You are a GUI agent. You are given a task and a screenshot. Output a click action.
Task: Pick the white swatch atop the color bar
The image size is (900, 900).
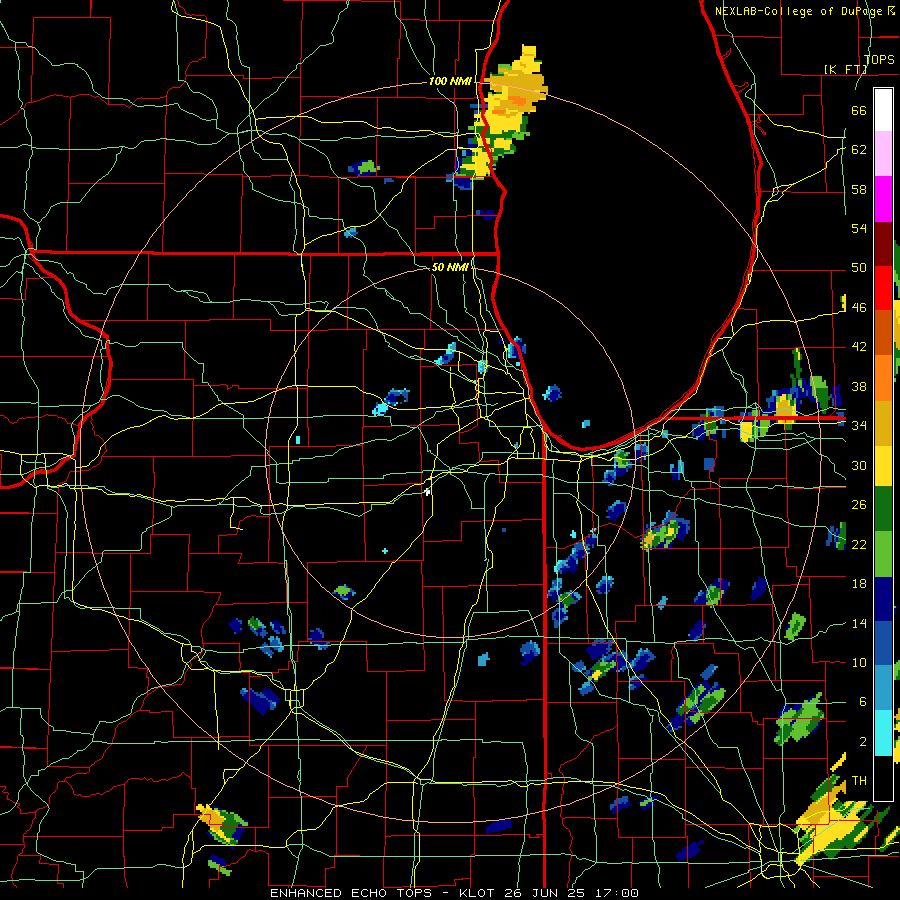pos(883,110)
